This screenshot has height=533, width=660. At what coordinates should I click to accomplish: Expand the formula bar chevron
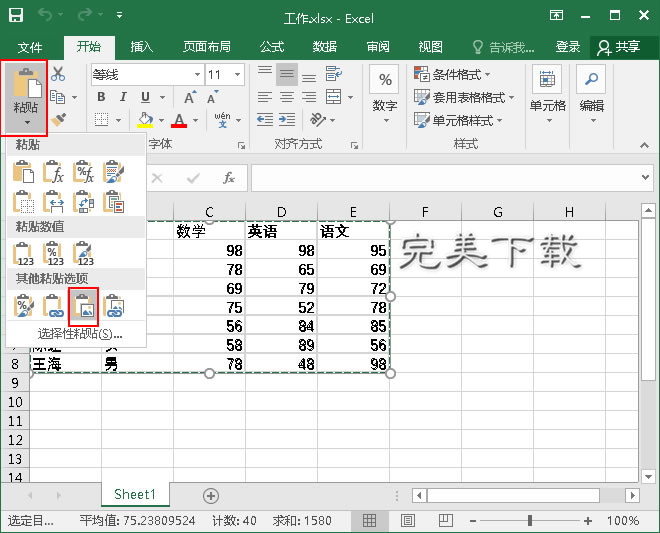click(x=645, y=177)
